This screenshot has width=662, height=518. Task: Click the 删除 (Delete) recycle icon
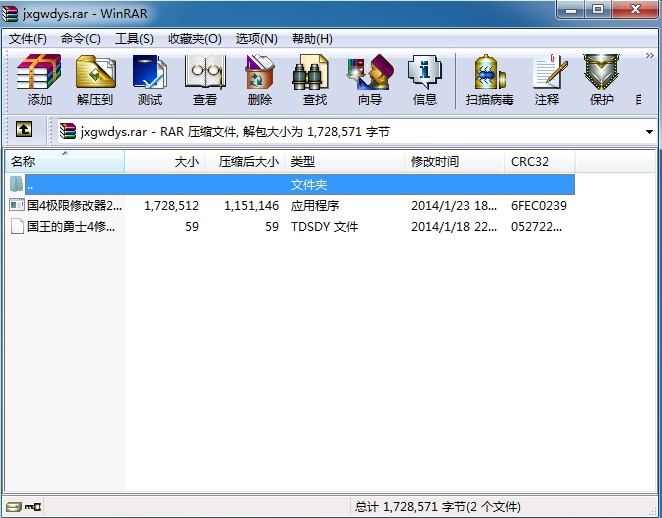[x=260, y=80]
